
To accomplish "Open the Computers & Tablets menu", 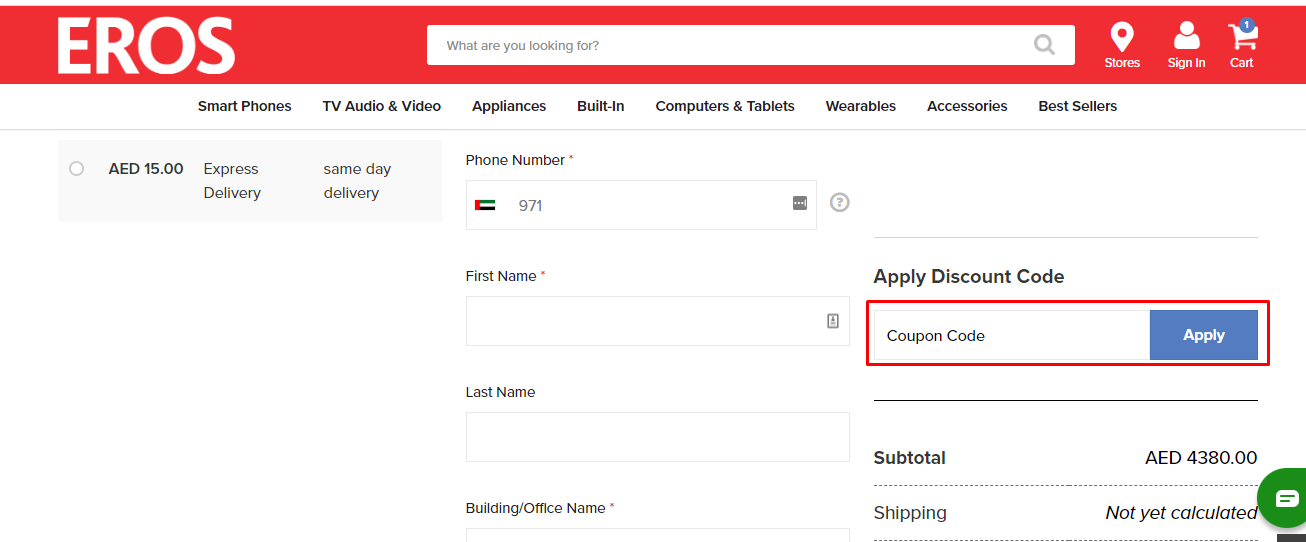I will 725,106.
